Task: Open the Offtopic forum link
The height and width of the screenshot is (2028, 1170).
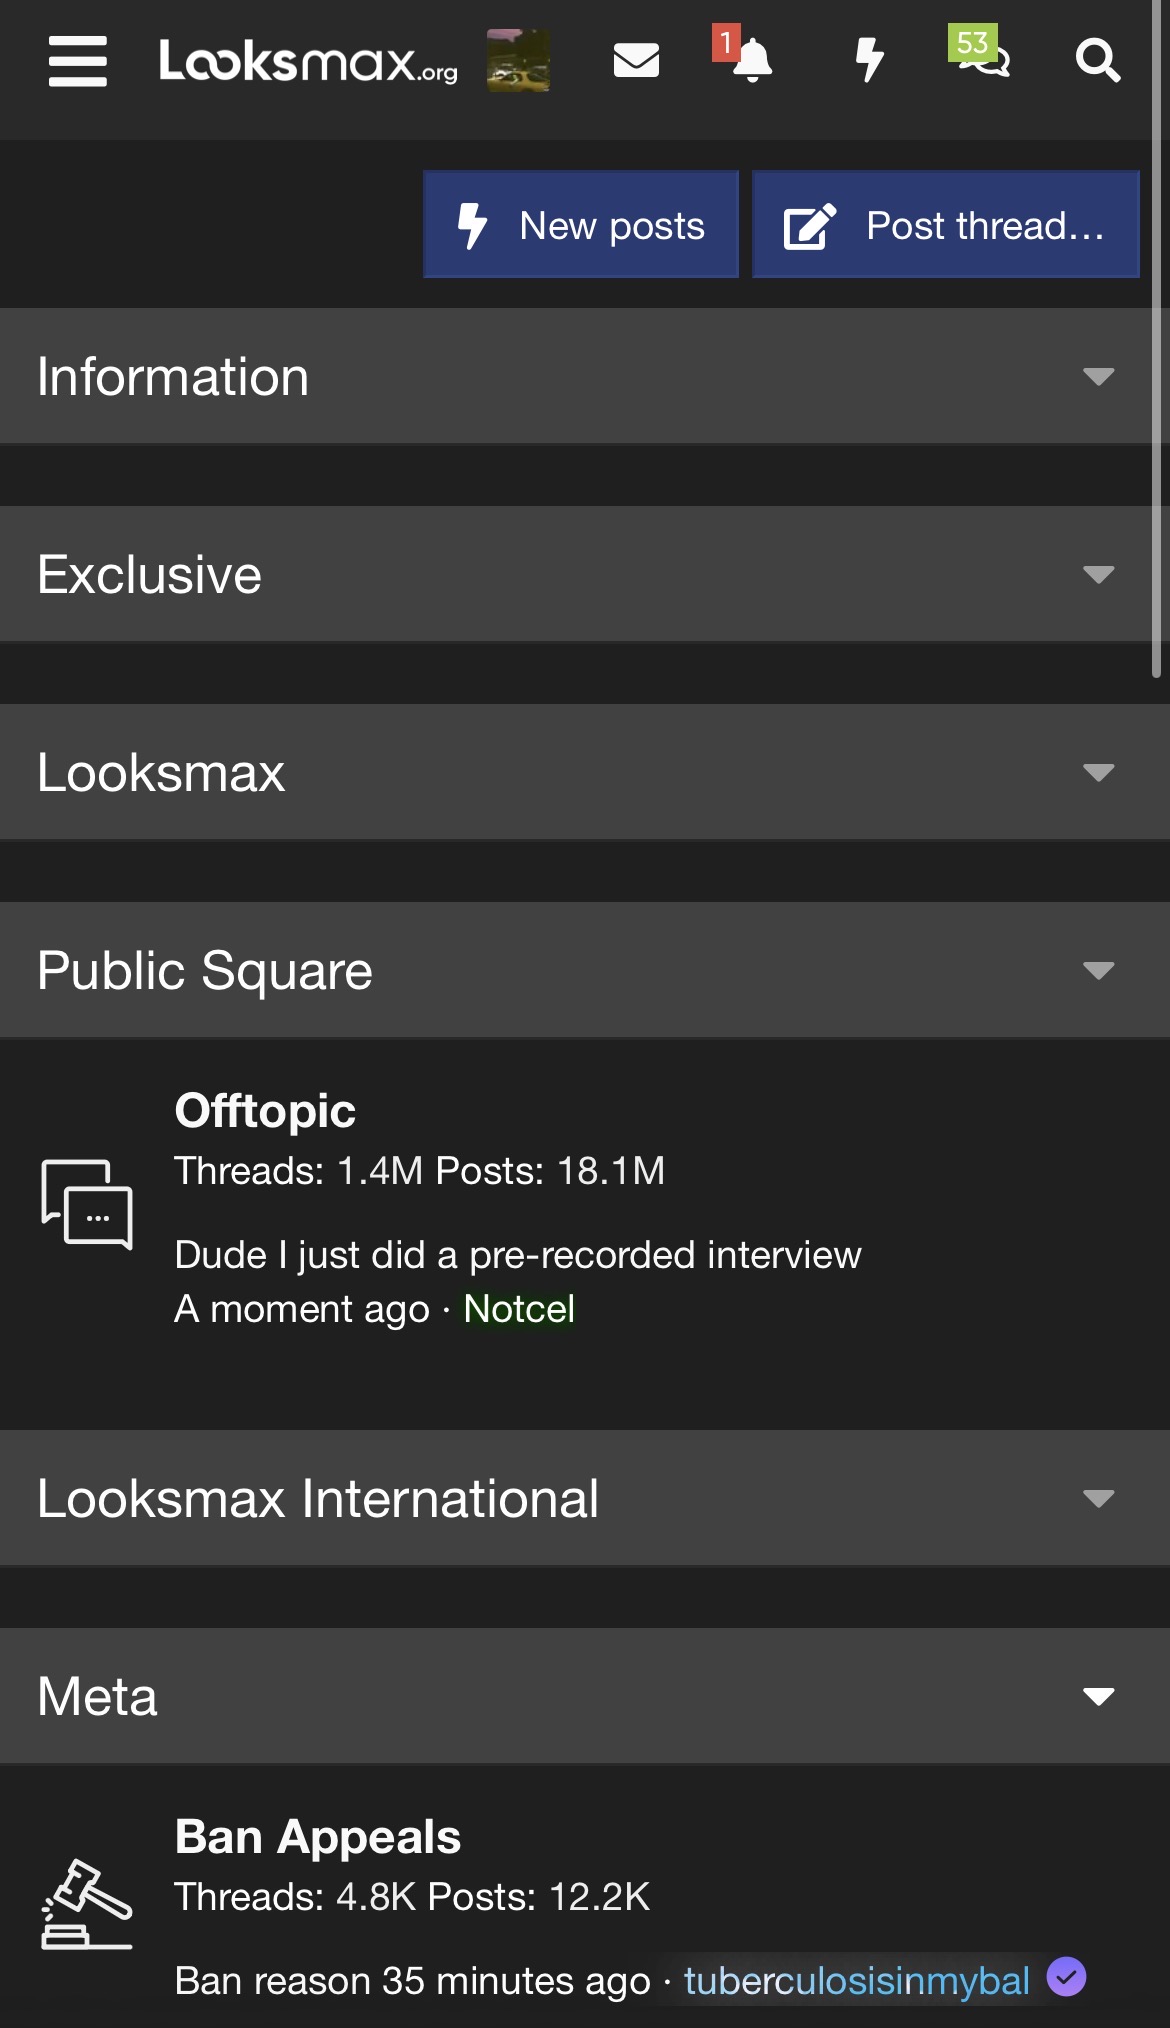Action: point(265,1111)
